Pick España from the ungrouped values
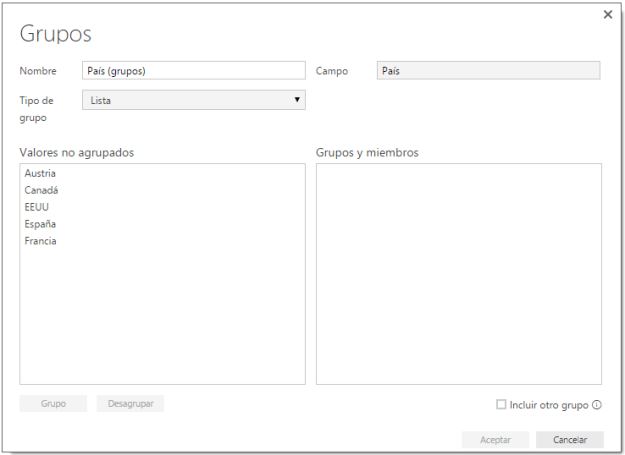The width and height of the screenshot is (625, 455). pos(40,224)
